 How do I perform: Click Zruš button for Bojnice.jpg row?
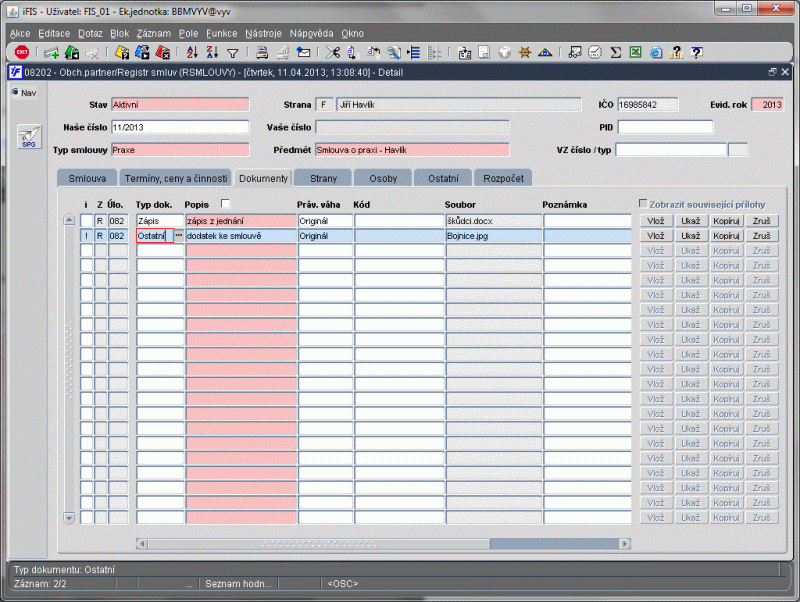coord(759,235)
